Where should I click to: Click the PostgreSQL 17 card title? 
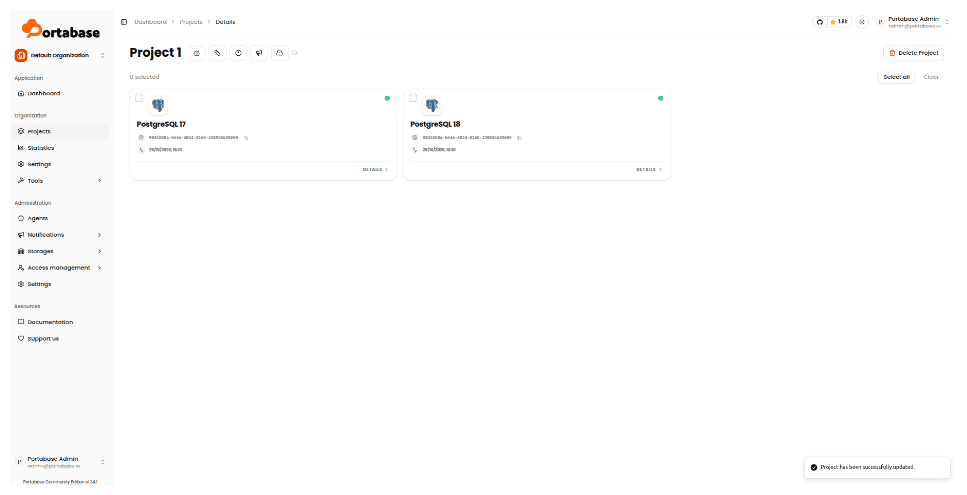click(162, 125)
